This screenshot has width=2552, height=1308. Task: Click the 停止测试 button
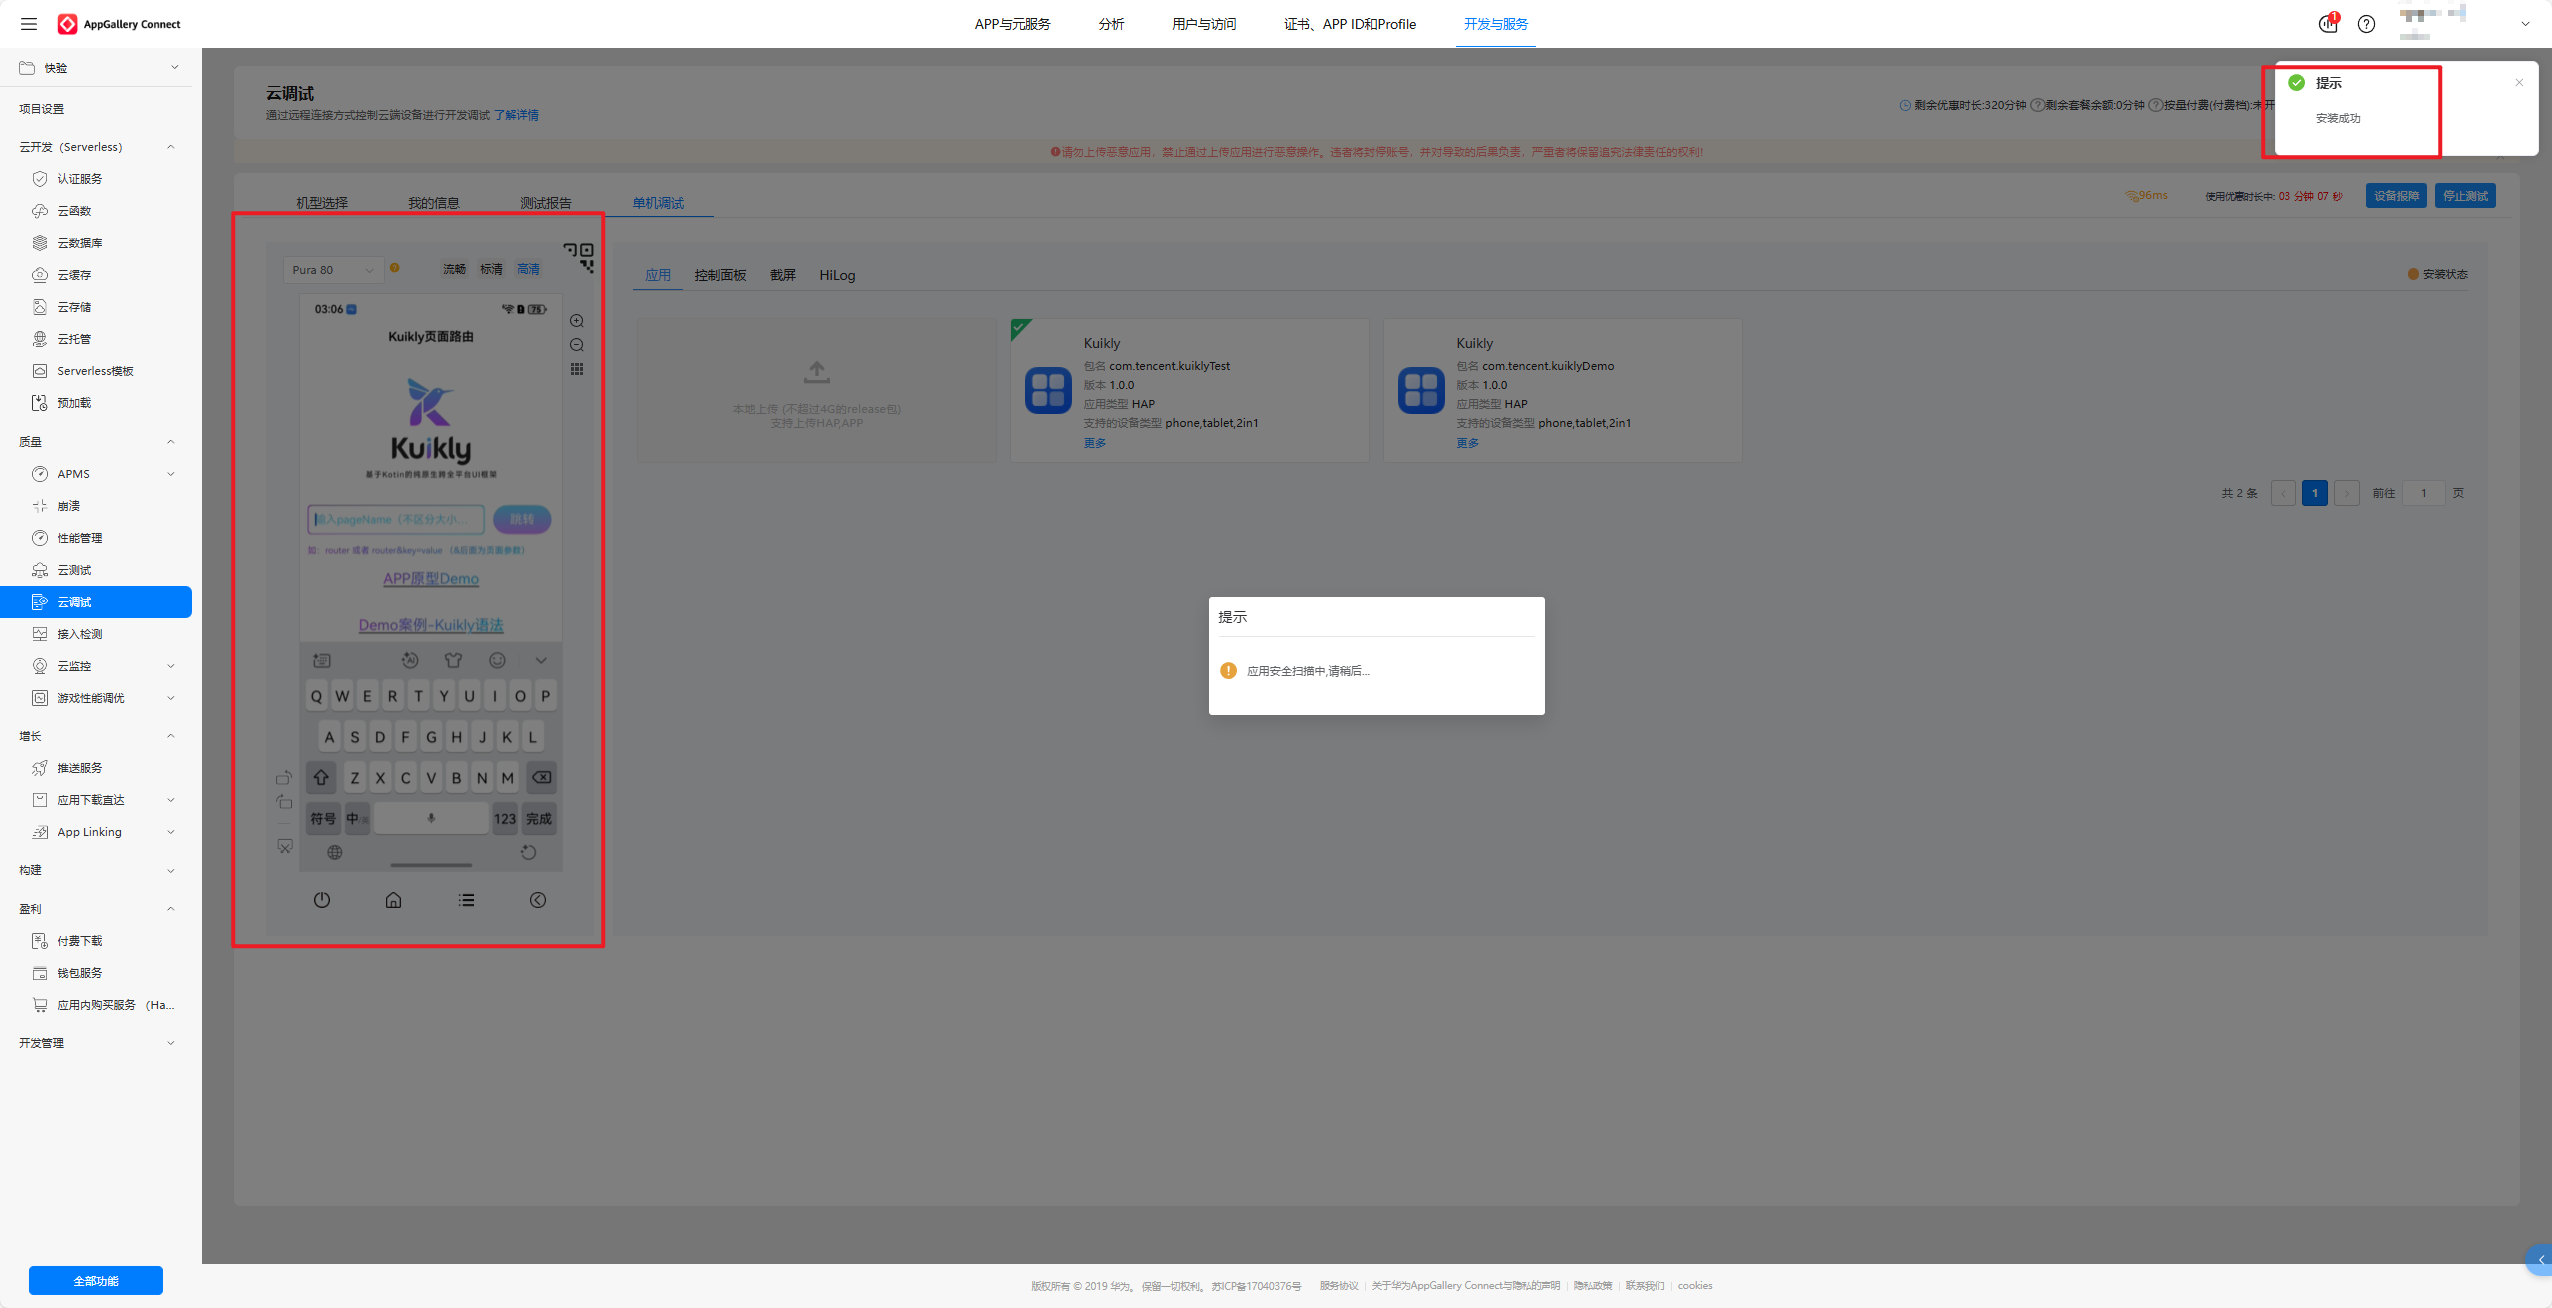coord(2465,196)
